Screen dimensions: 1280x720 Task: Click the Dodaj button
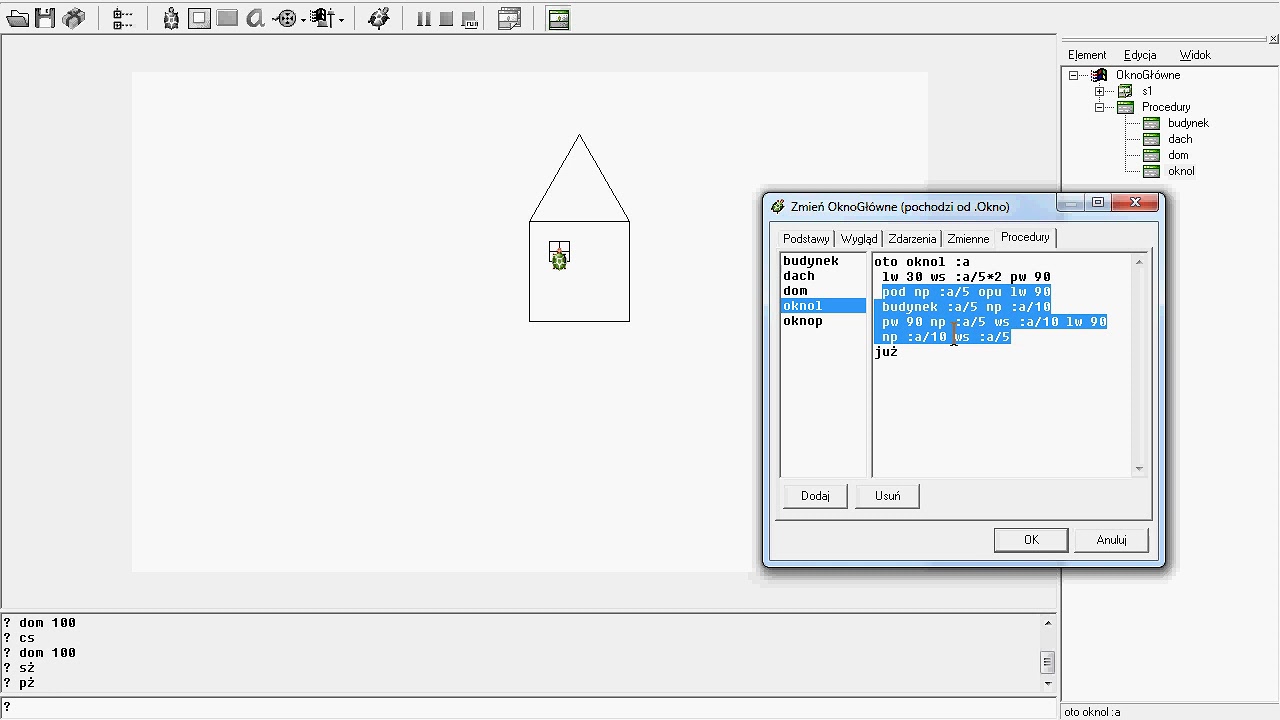pos(815,496)
